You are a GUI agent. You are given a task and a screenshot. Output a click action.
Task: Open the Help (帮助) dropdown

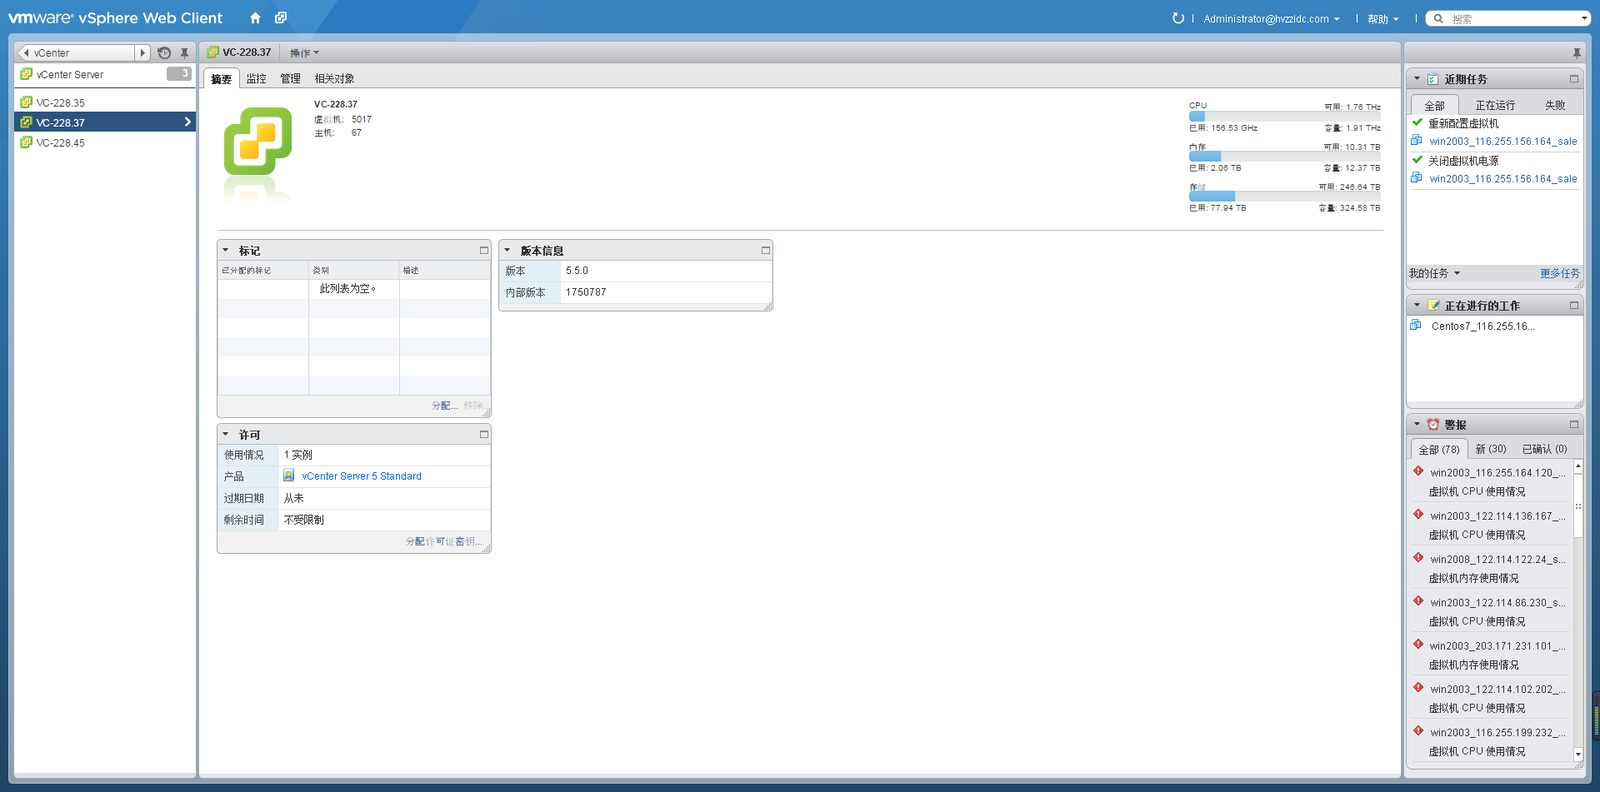[1383, 18]
